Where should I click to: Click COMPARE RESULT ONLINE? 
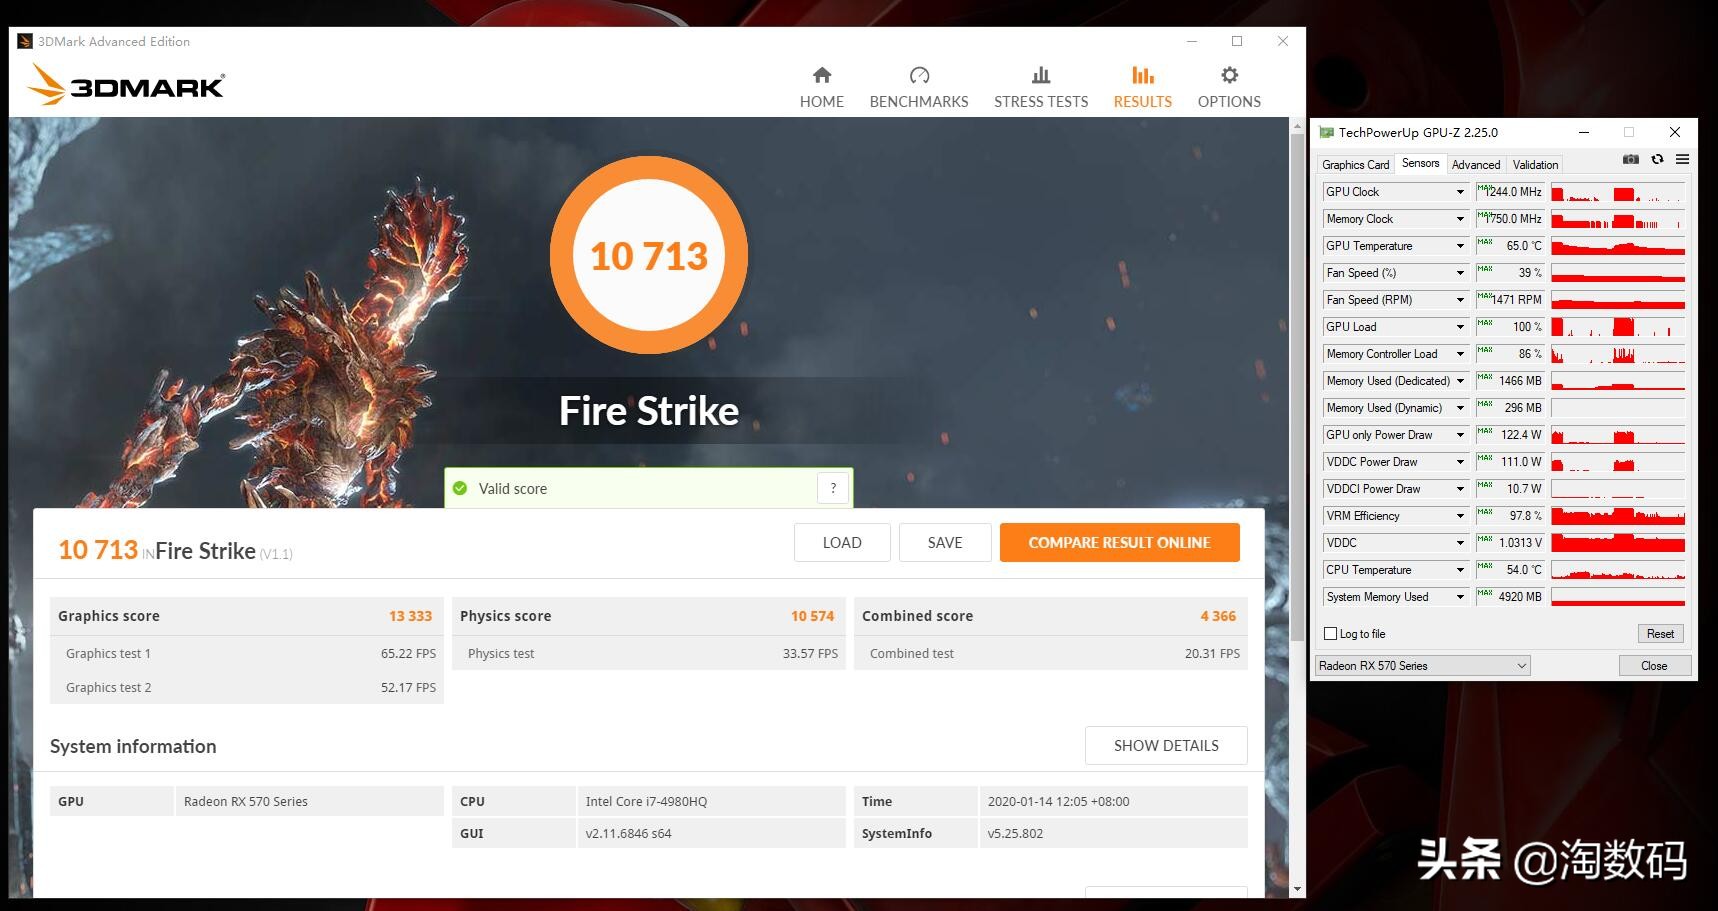(x=1120, y=542)
